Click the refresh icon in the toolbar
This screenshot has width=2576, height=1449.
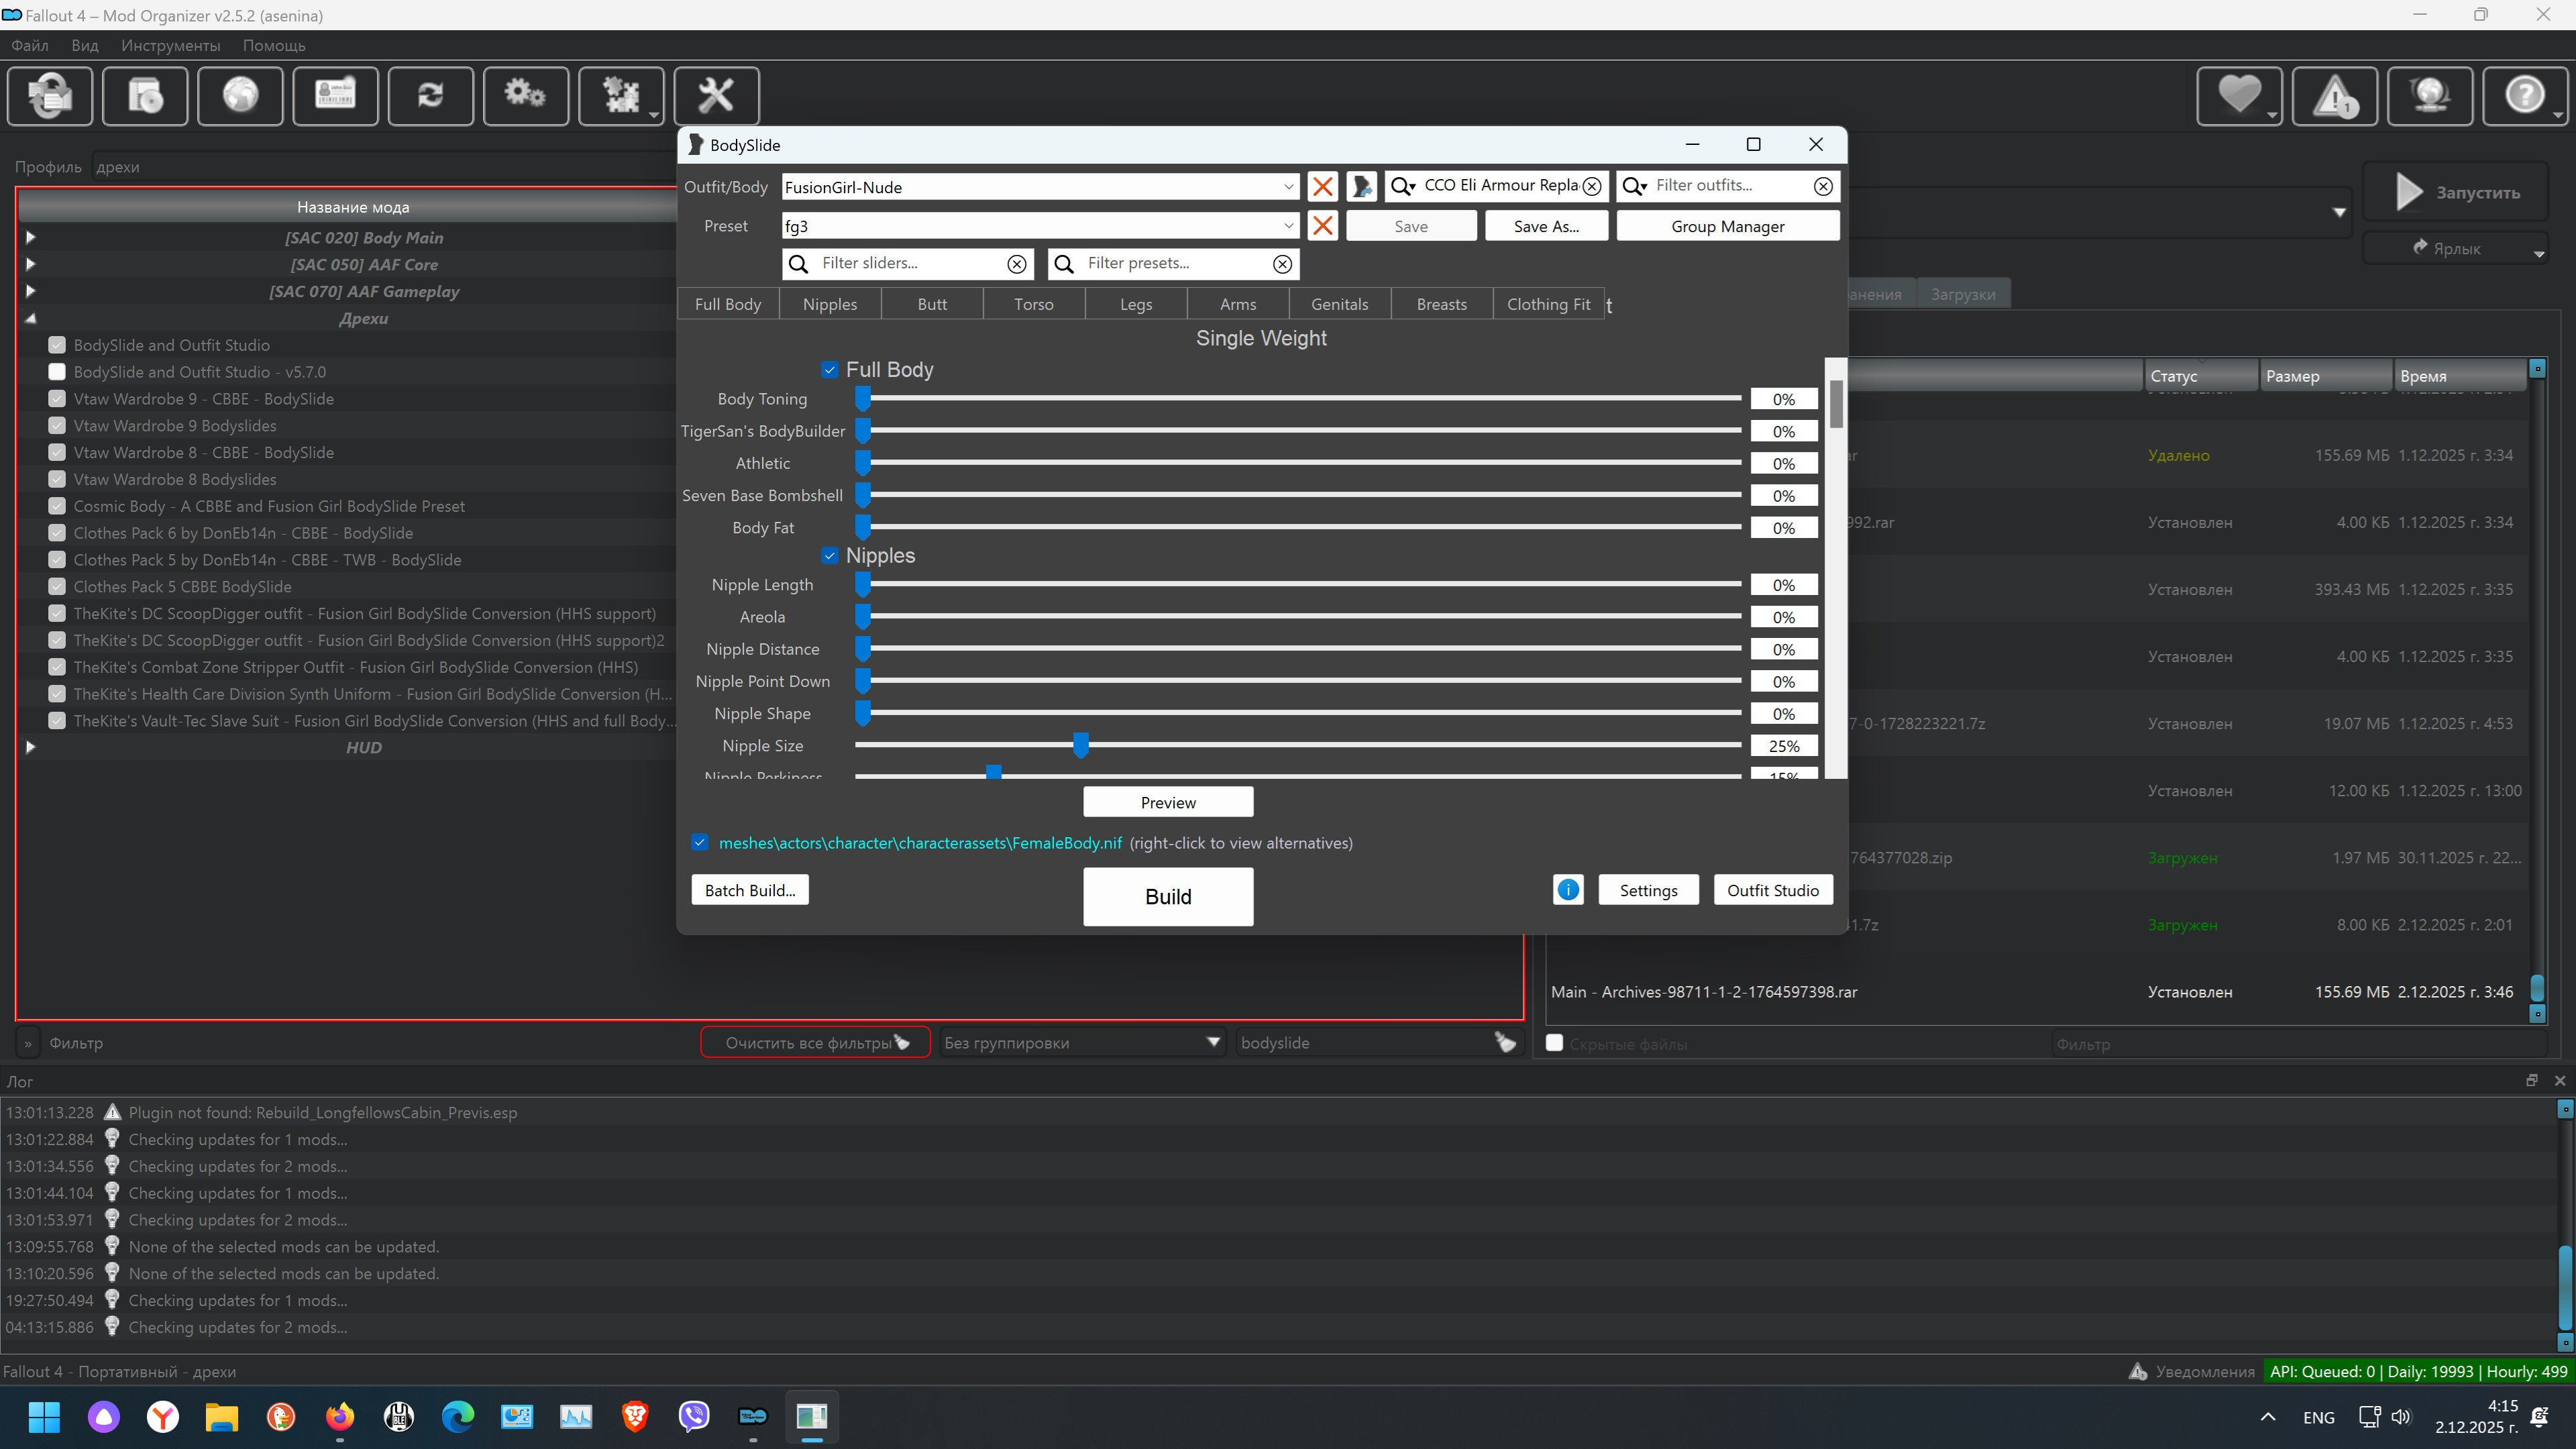430,96
